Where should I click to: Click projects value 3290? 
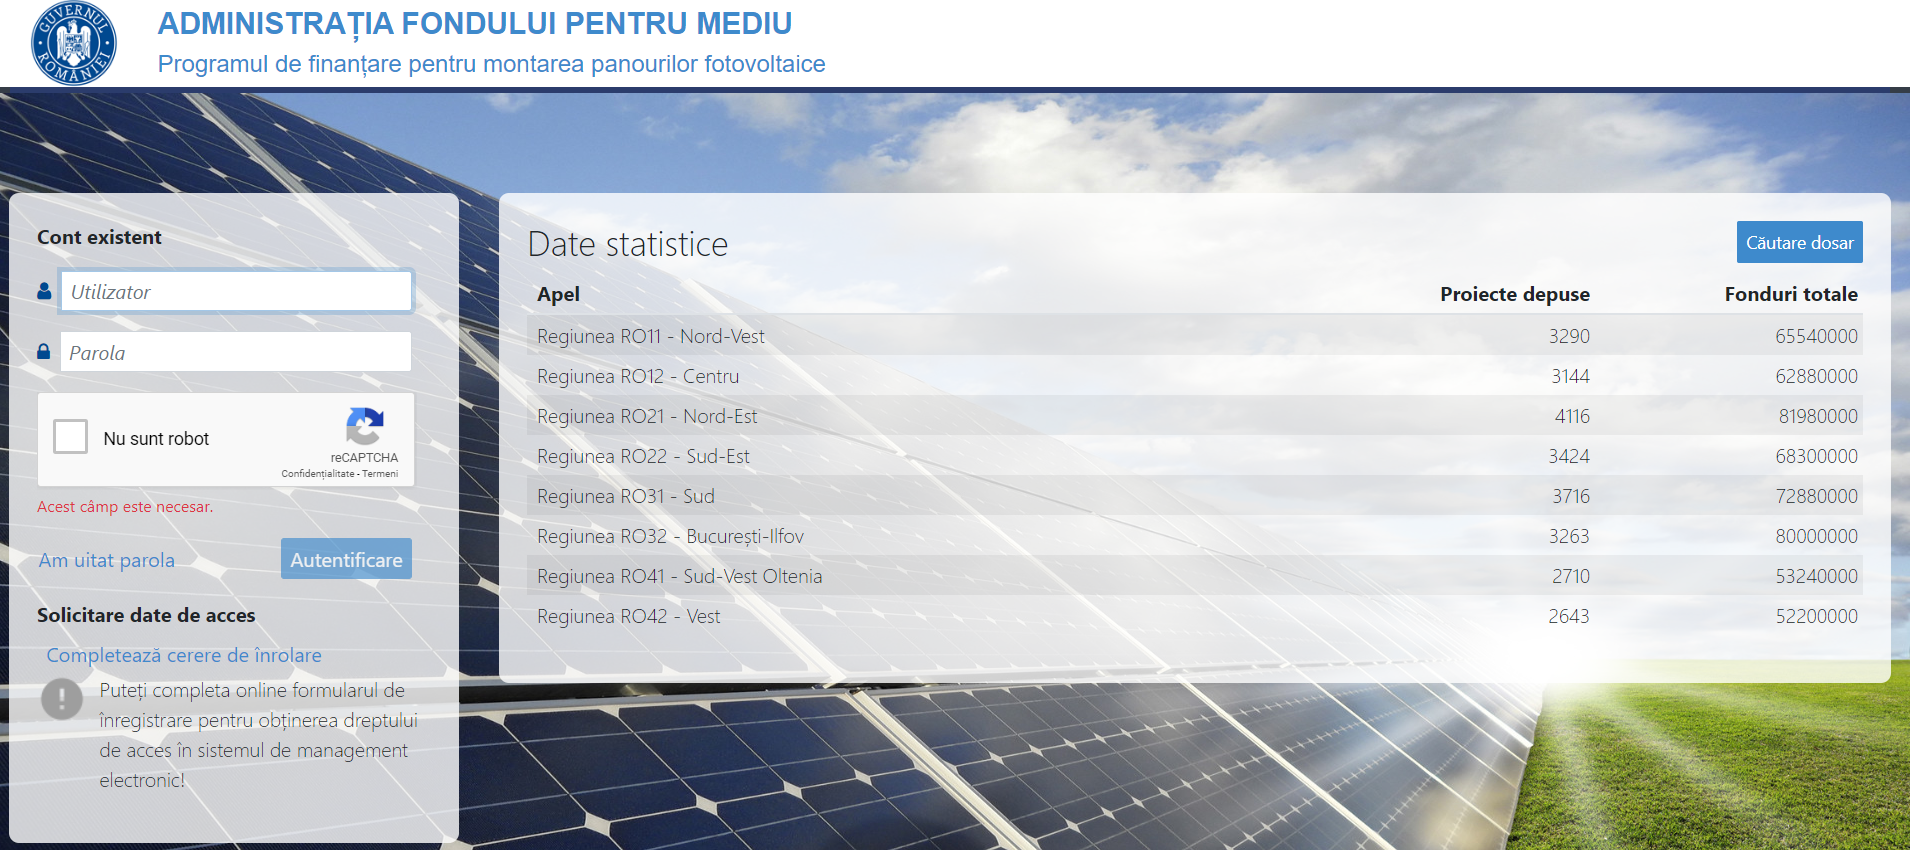coord(1569,336)
